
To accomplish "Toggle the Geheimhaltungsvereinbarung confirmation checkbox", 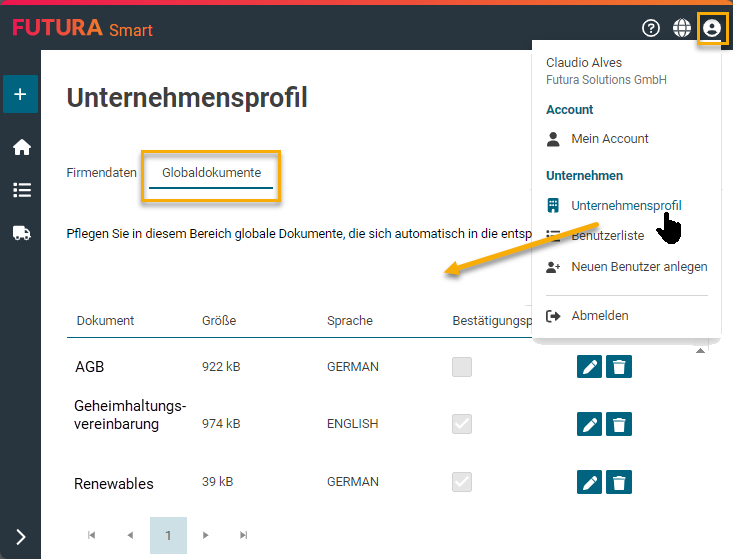I will 461,424.
